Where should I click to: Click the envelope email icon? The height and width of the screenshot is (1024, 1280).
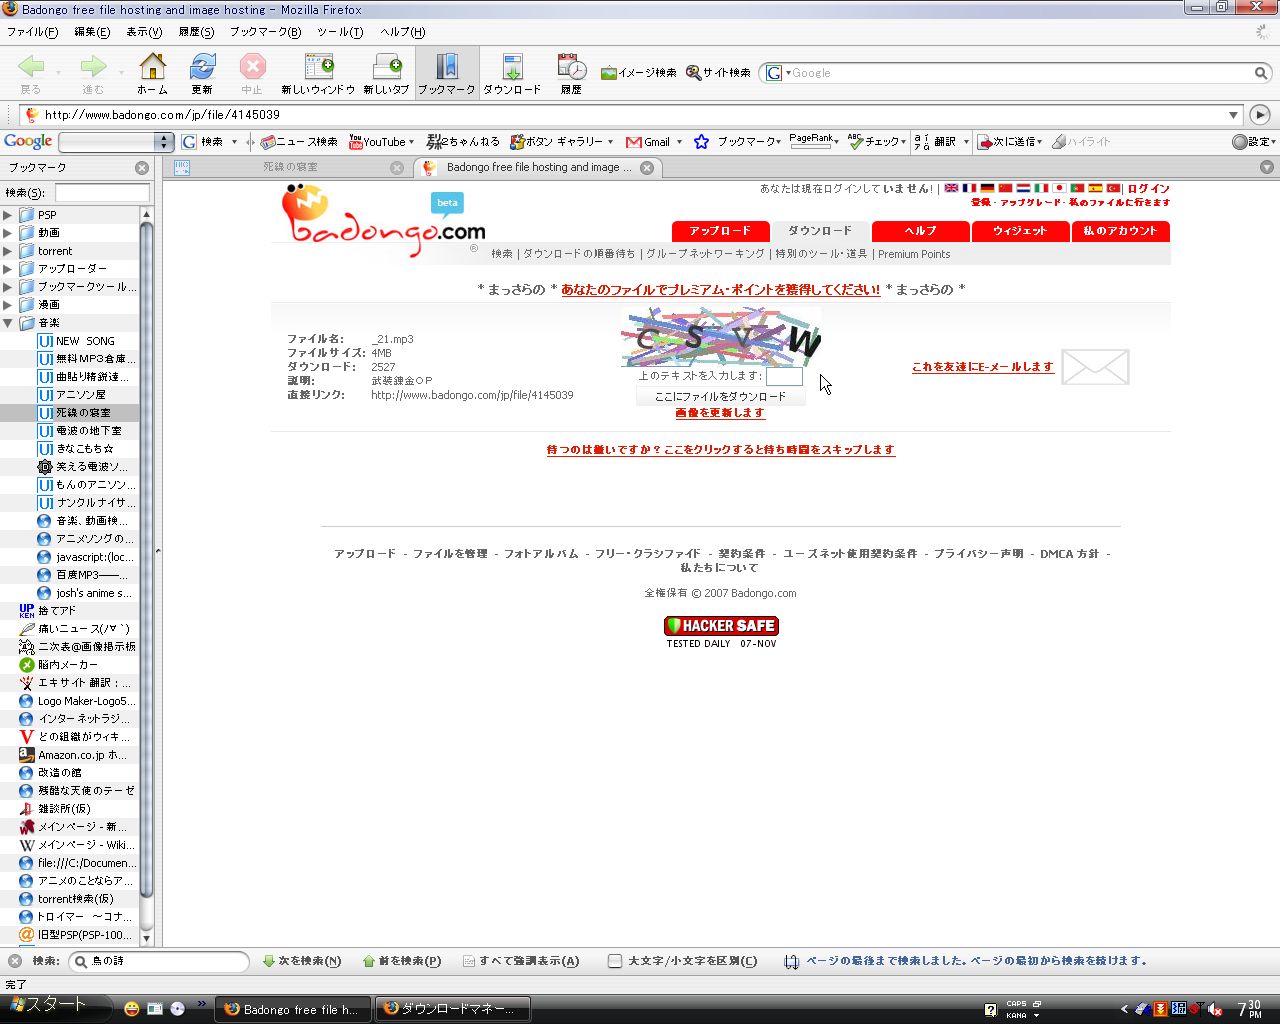pos(1095,367)
